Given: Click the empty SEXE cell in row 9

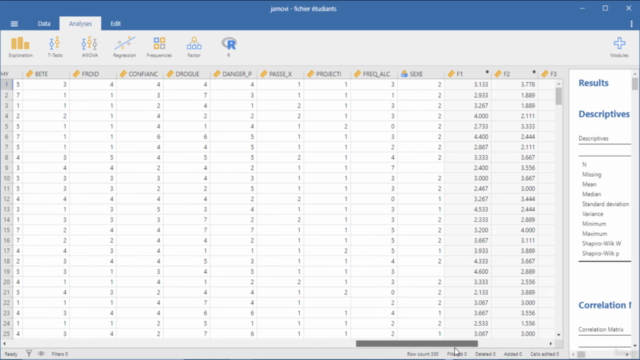Looking at the screenshot, I should (x=422, y=168).
